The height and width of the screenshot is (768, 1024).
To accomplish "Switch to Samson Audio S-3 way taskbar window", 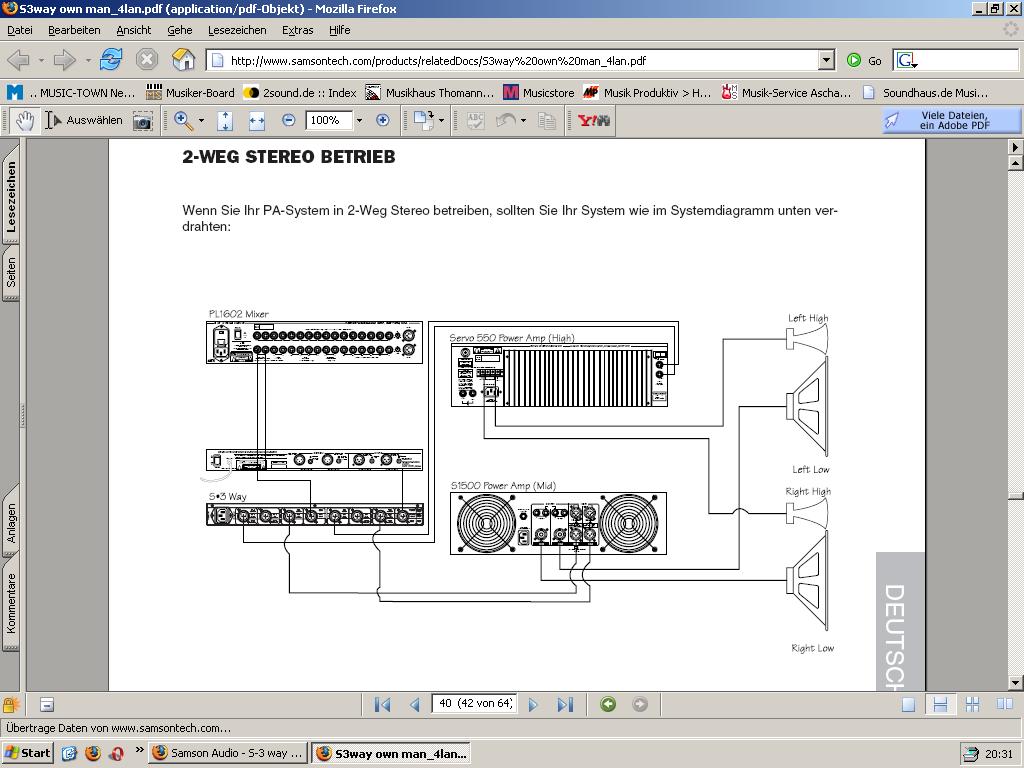I will point(228,753).
